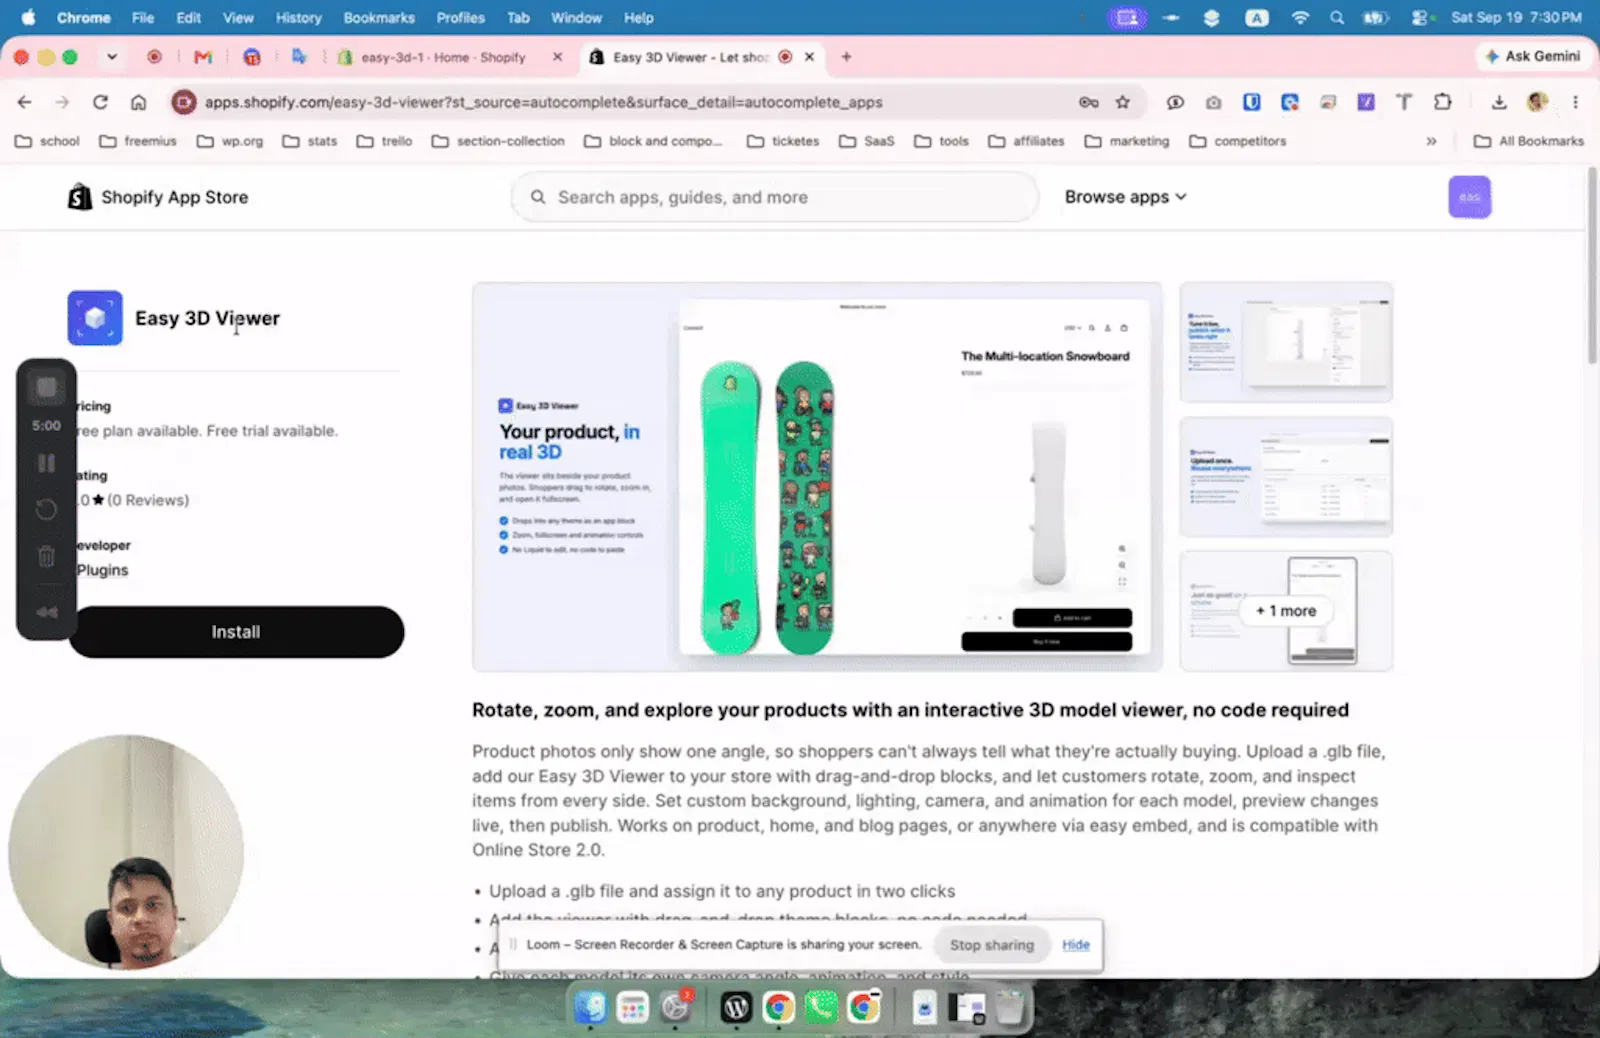The height and width of the screenshot is (1038, 1600).
Task: Open the History menu
Action: pos(298,18)
